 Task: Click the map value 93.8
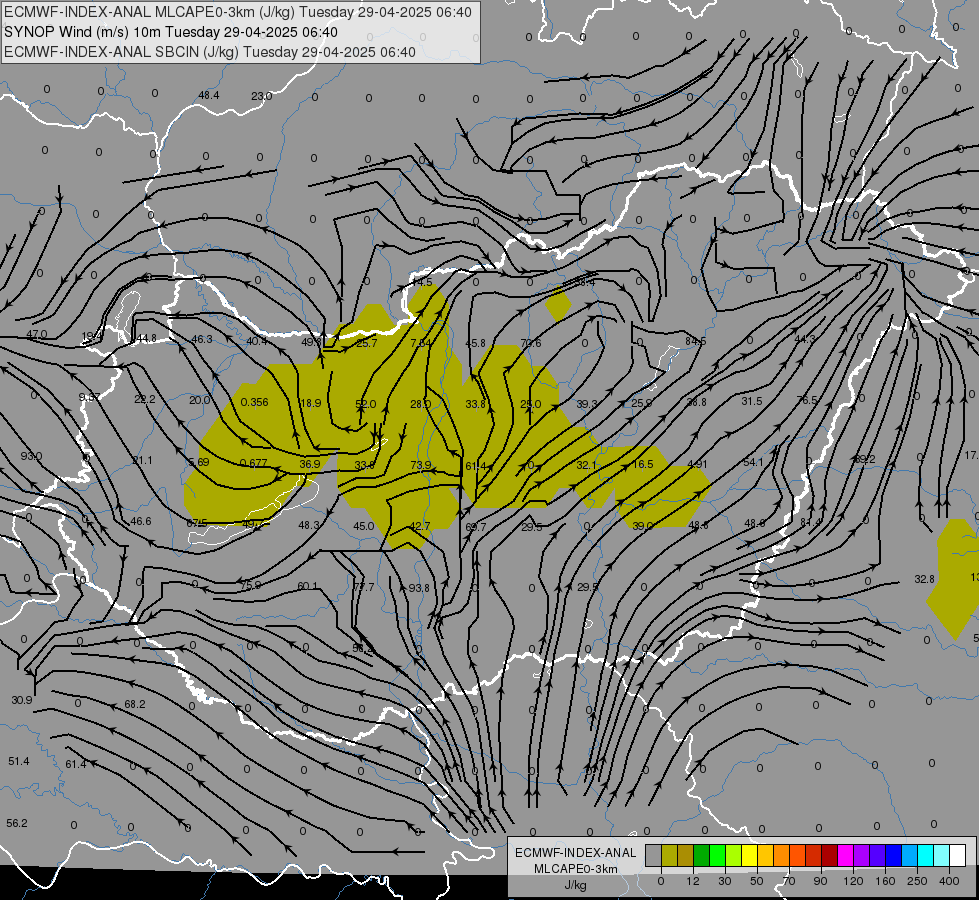pyautogui.click(x=419, y=588)
